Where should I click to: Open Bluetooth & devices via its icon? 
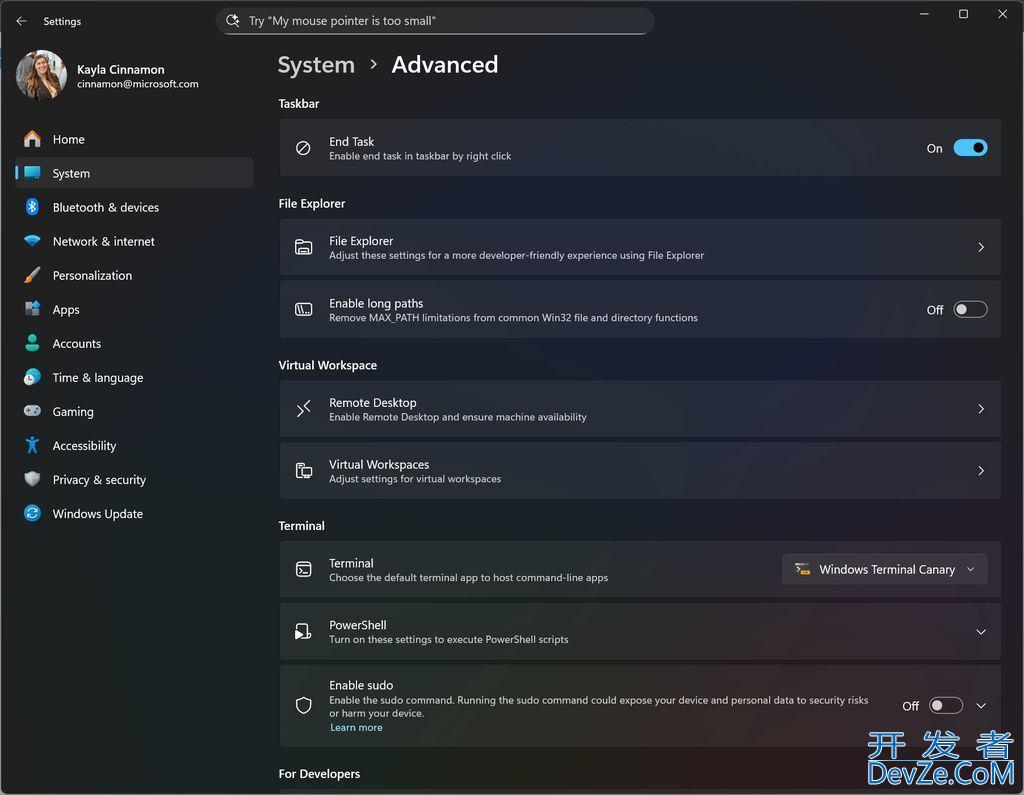pos(32,207)
